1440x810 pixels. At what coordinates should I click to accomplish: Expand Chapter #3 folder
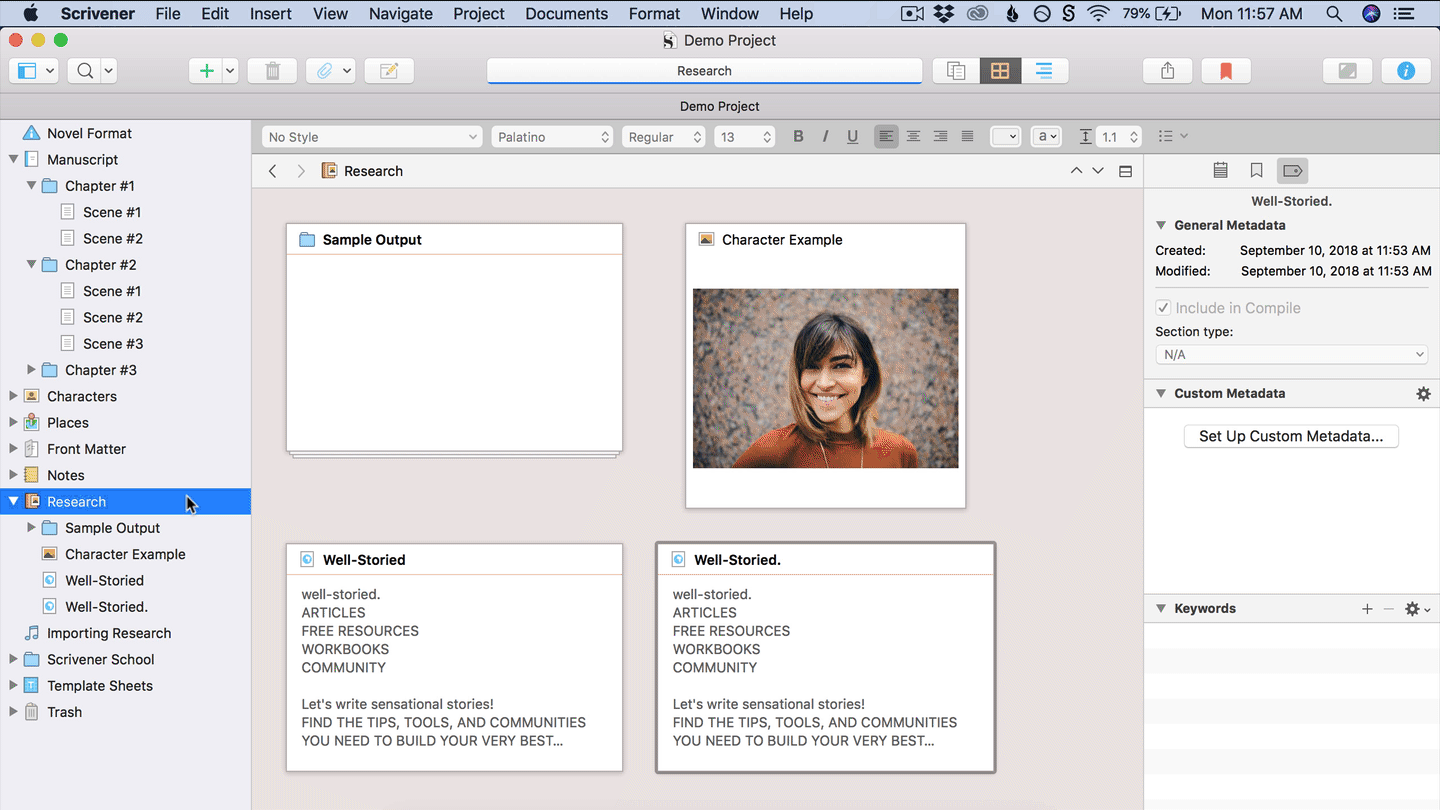31,370
